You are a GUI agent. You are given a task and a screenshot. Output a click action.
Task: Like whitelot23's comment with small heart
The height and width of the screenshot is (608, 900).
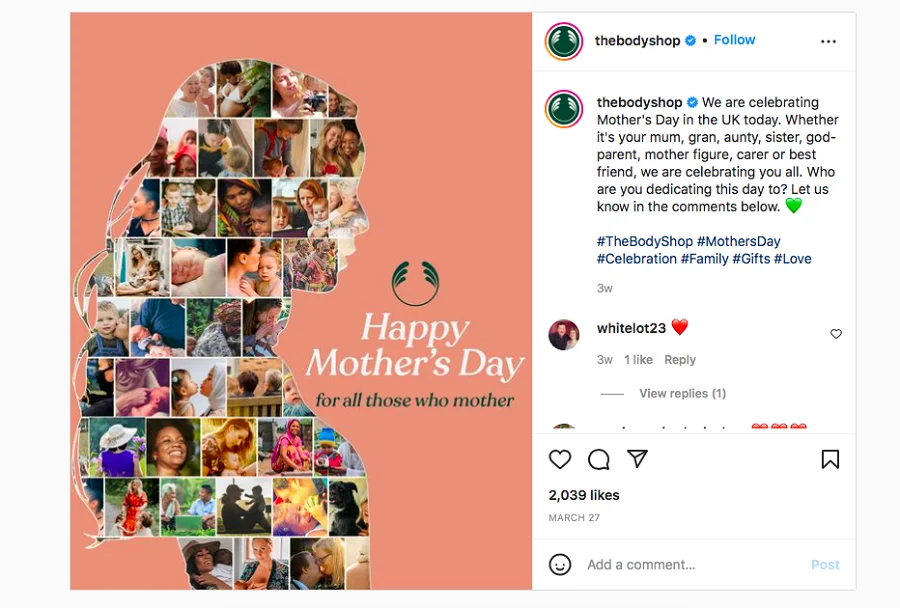tap(836, 334)
